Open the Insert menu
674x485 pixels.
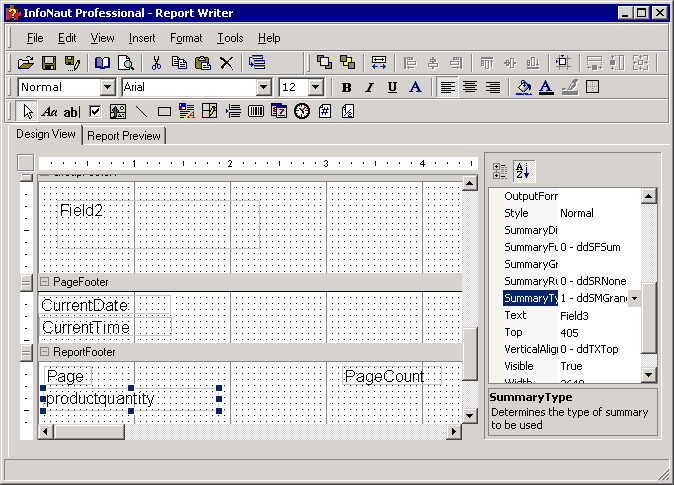coord(142,38)
